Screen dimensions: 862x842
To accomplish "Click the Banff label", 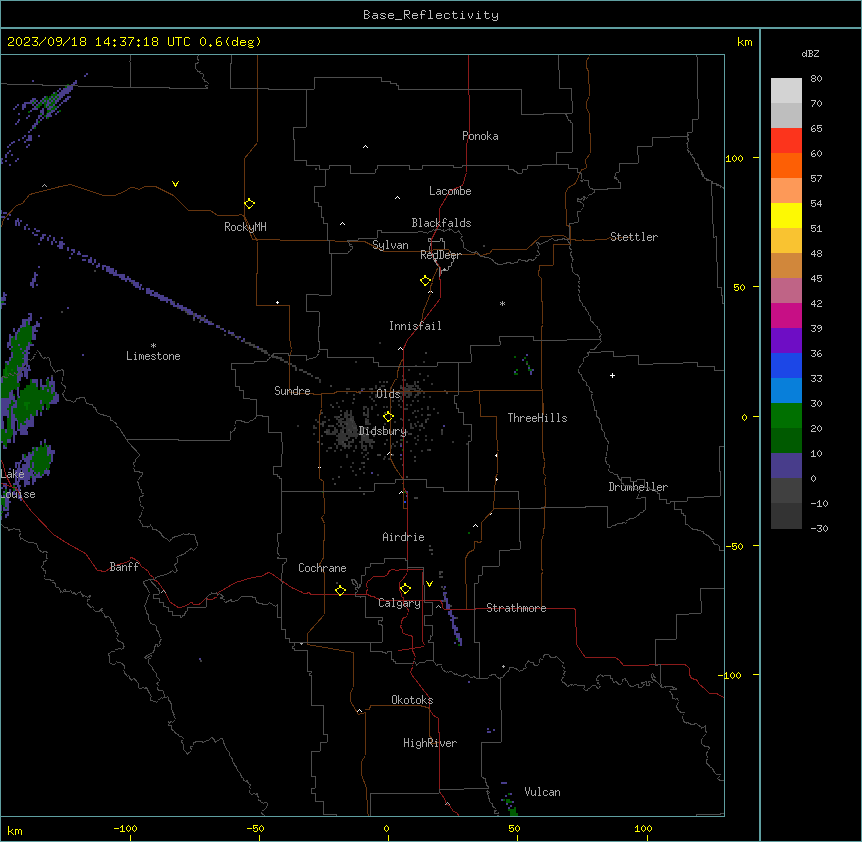I will pos(124,567).
